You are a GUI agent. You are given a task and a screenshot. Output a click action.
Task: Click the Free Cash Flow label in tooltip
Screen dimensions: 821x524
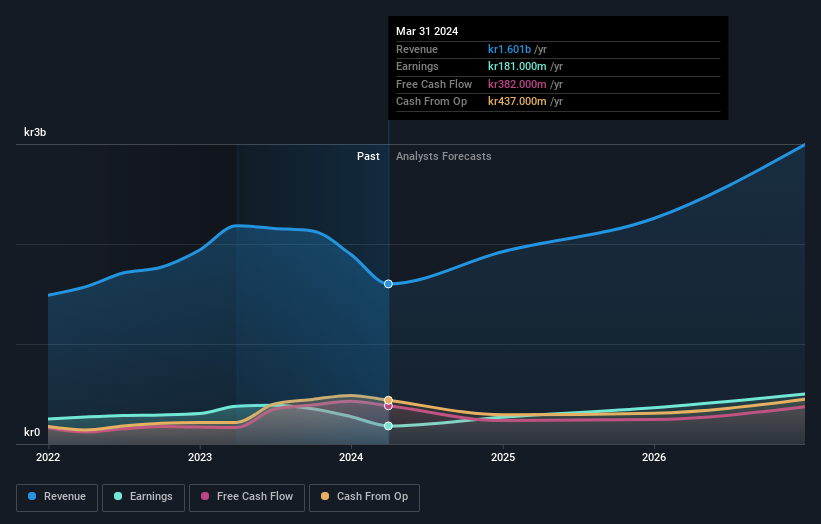434,84
